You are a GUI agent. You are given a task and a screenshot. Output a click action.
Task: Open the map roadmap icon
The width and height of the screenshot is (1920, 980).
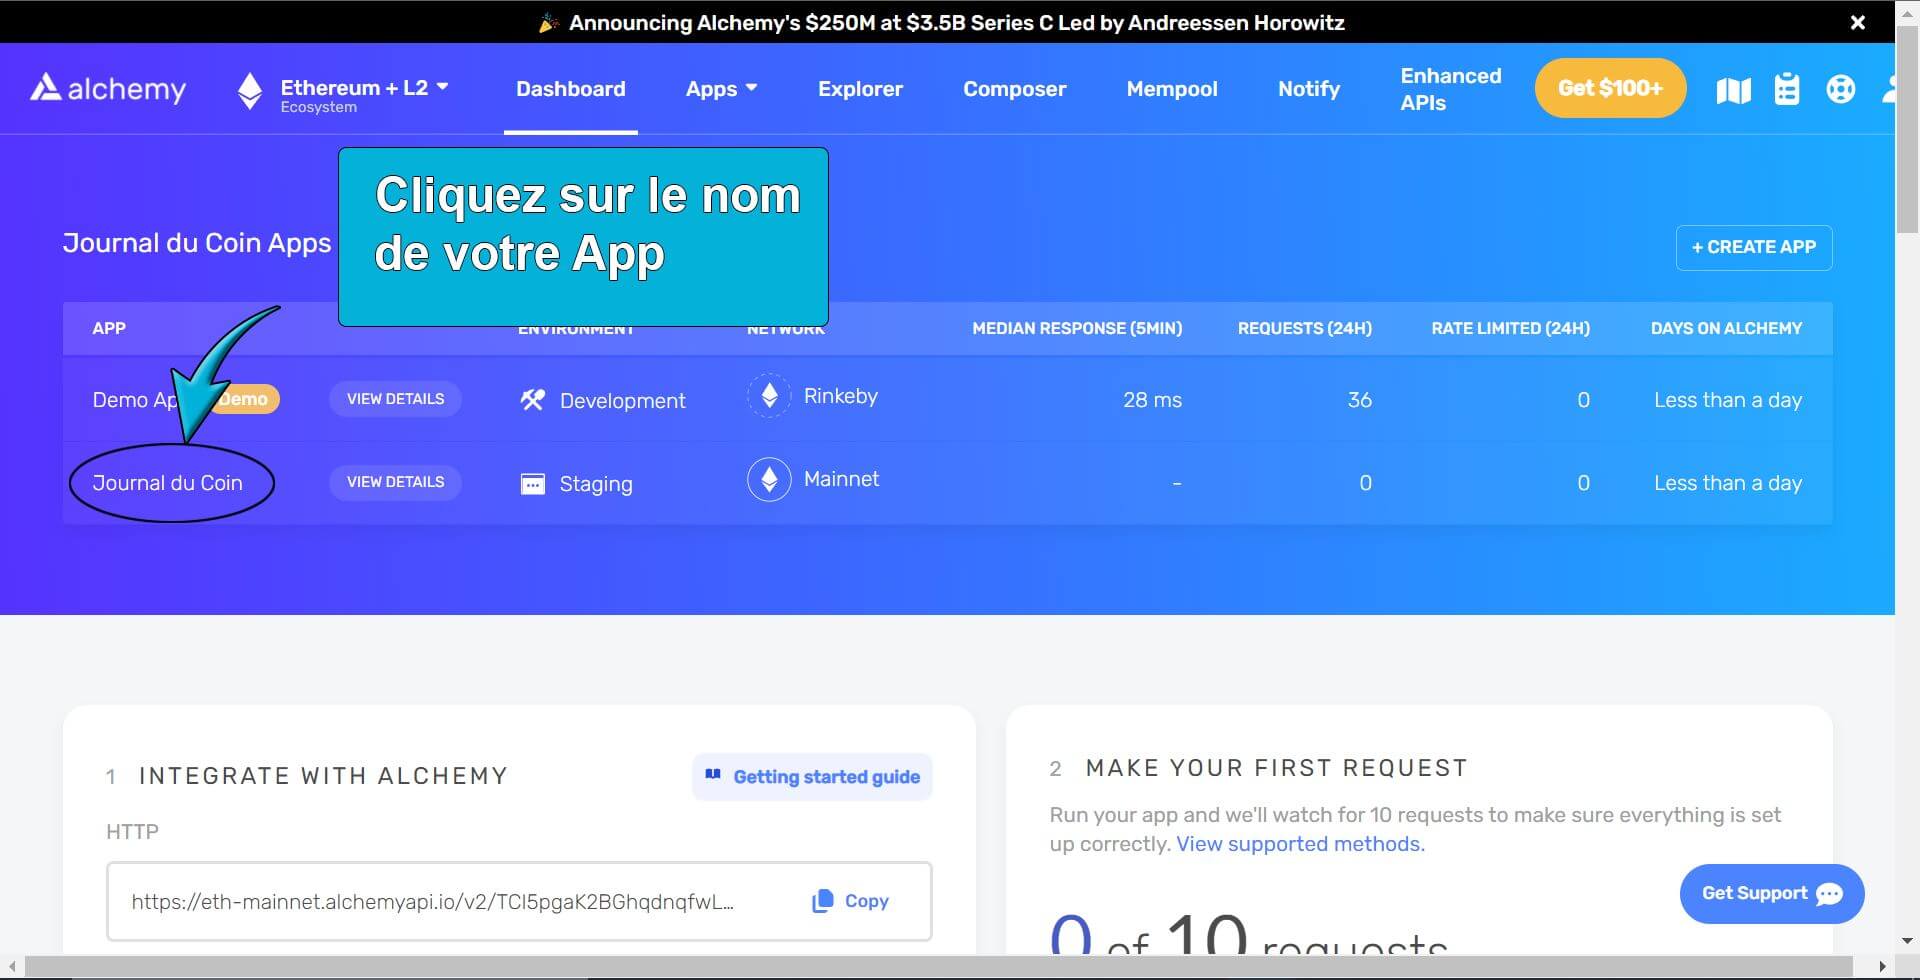(1733, 90)
